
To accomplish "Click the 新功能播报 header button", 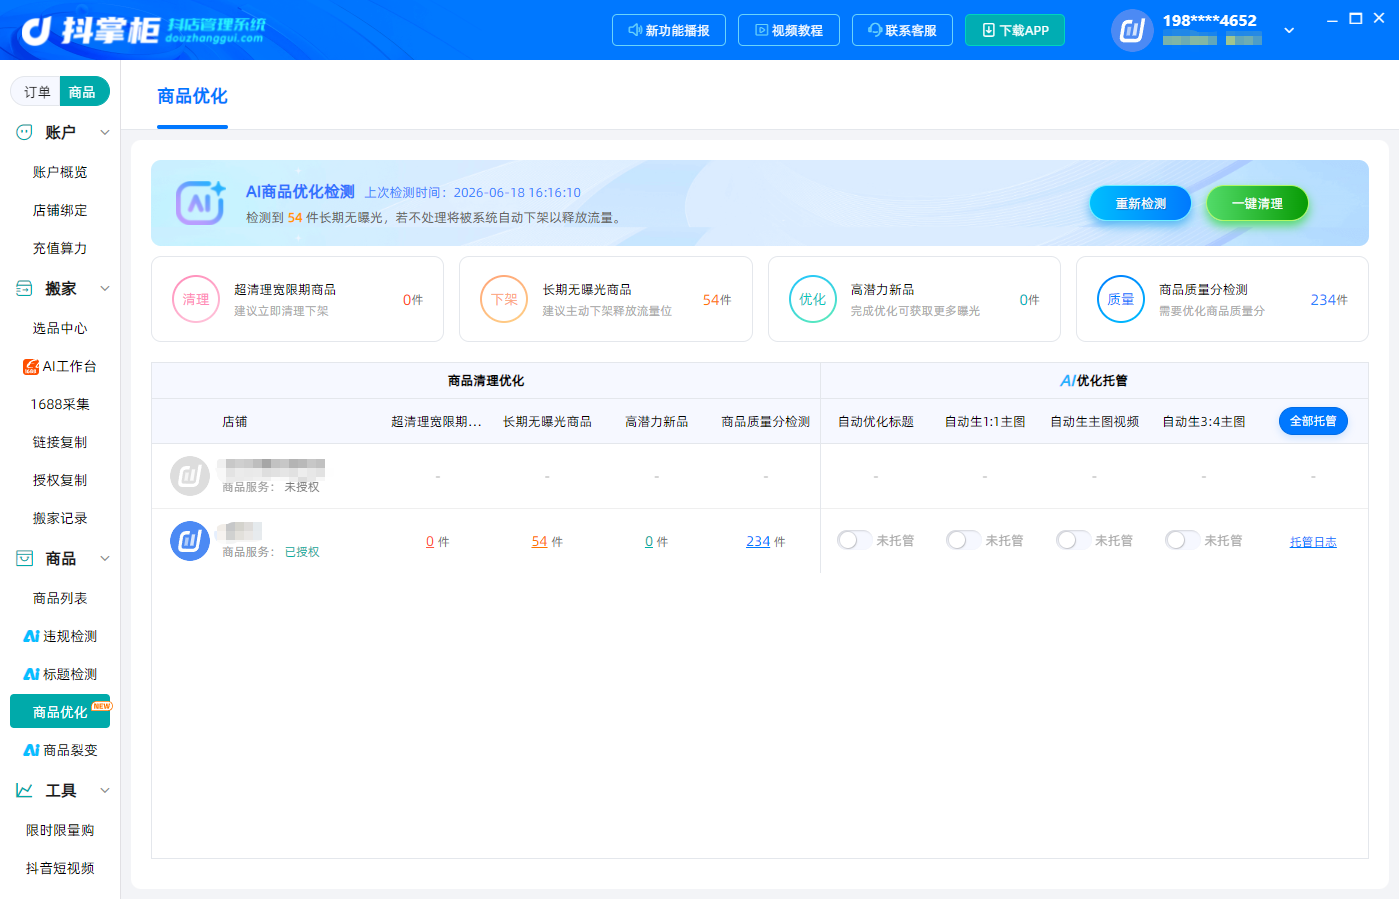I will 669,30.
